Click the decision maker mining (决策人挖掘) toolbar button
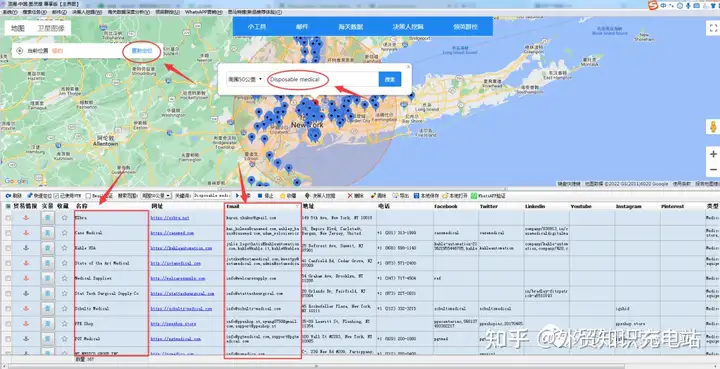The width and height of the screenshot is (720, 369). (320, 196)
